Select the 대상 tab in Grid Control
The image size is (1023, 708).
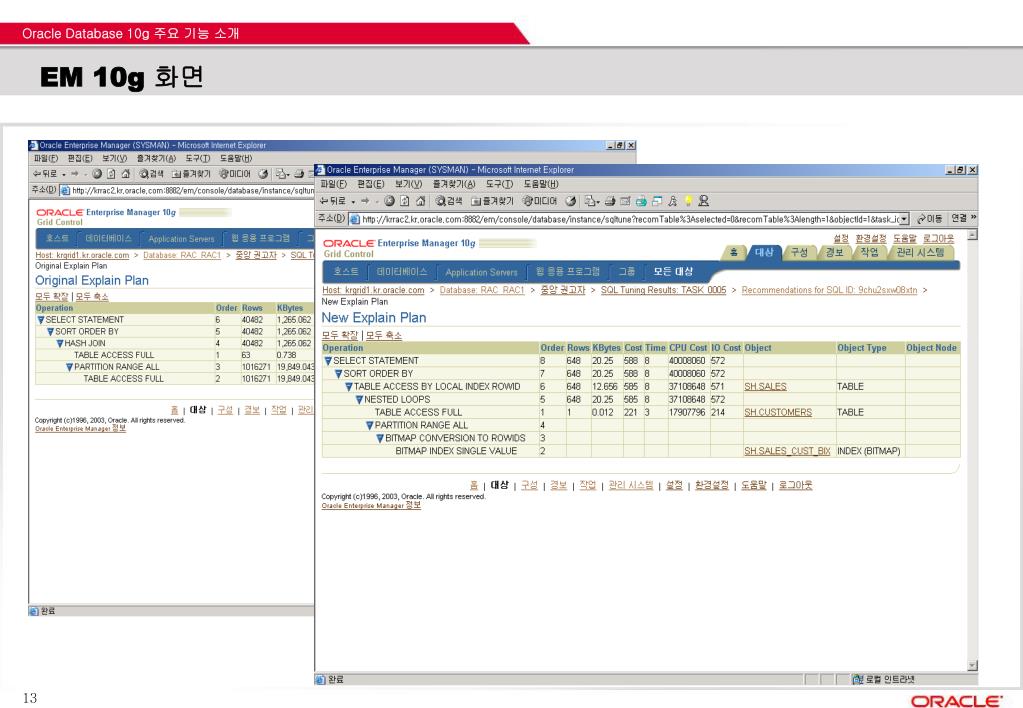coord(764,252)
